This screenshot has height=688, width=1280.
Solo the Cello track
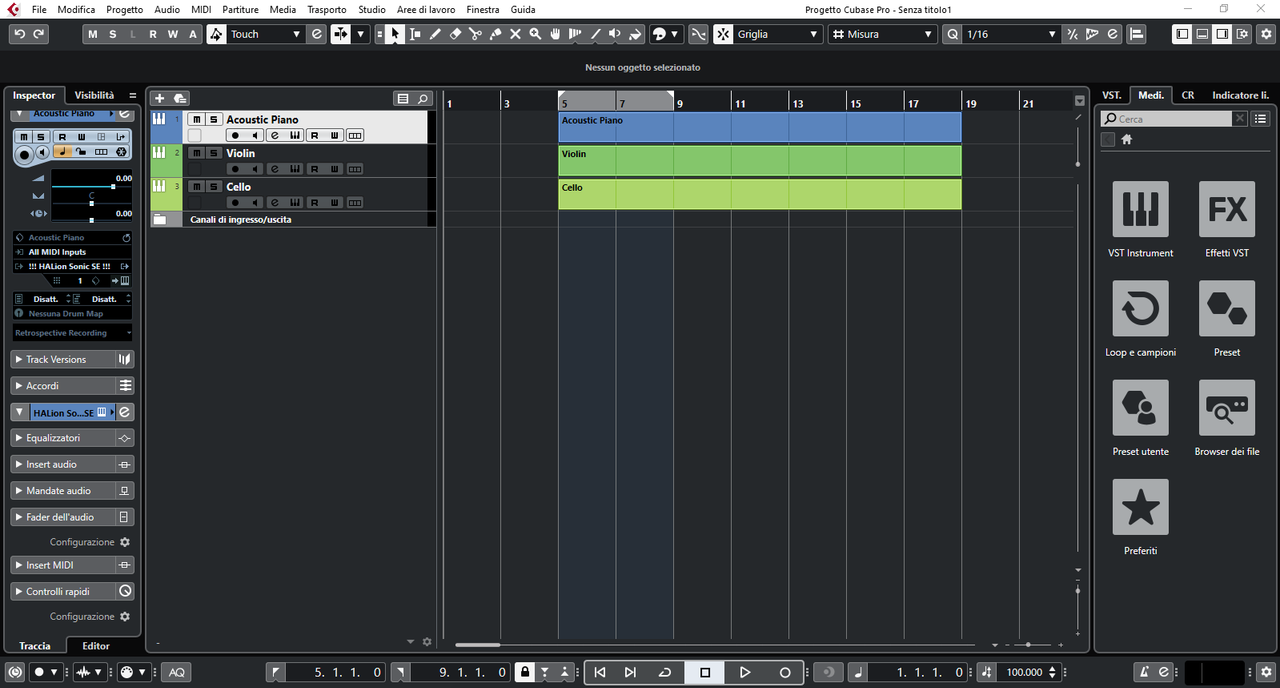pyautogui.click(x=213, y=187)
